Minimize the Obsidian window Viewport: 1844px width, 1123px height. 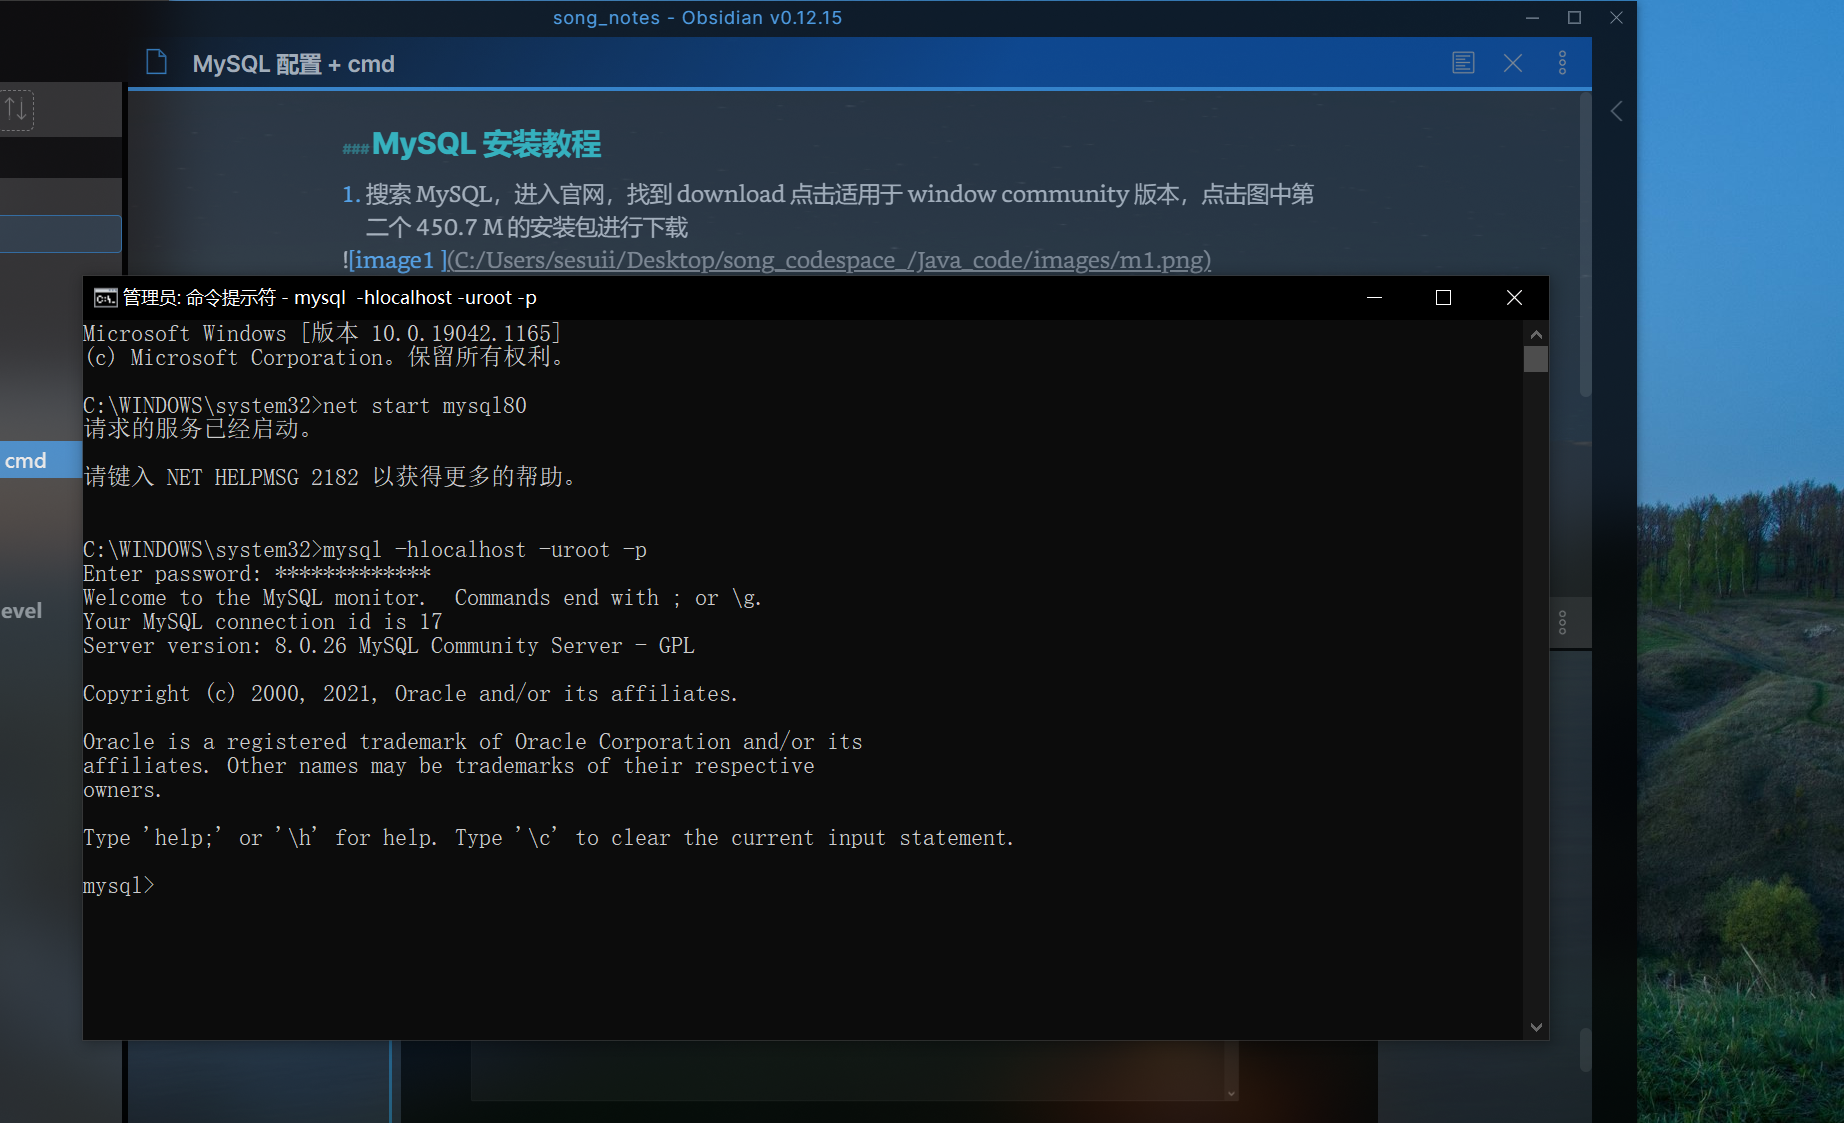tap(1532, 18)
